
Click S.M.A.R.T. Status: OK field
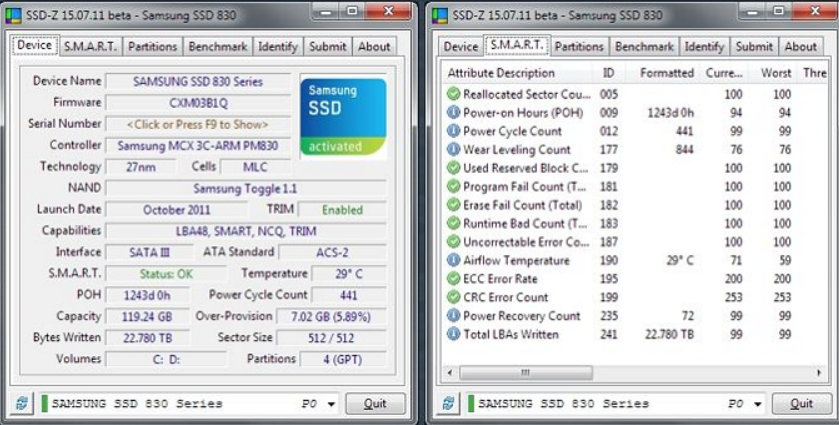[166, 274]
